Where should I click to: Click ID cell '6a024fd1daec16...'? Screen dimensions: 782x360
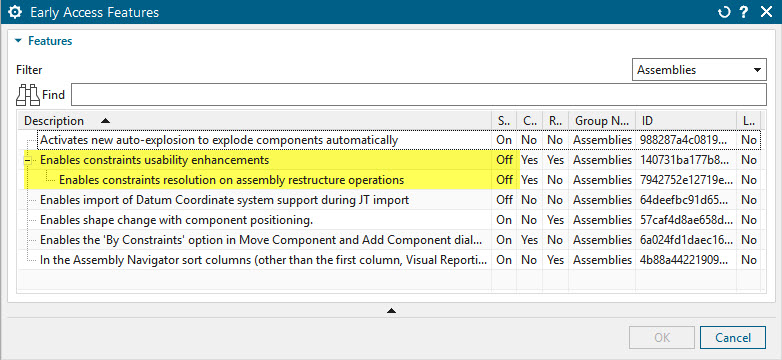tap(685, 240)
